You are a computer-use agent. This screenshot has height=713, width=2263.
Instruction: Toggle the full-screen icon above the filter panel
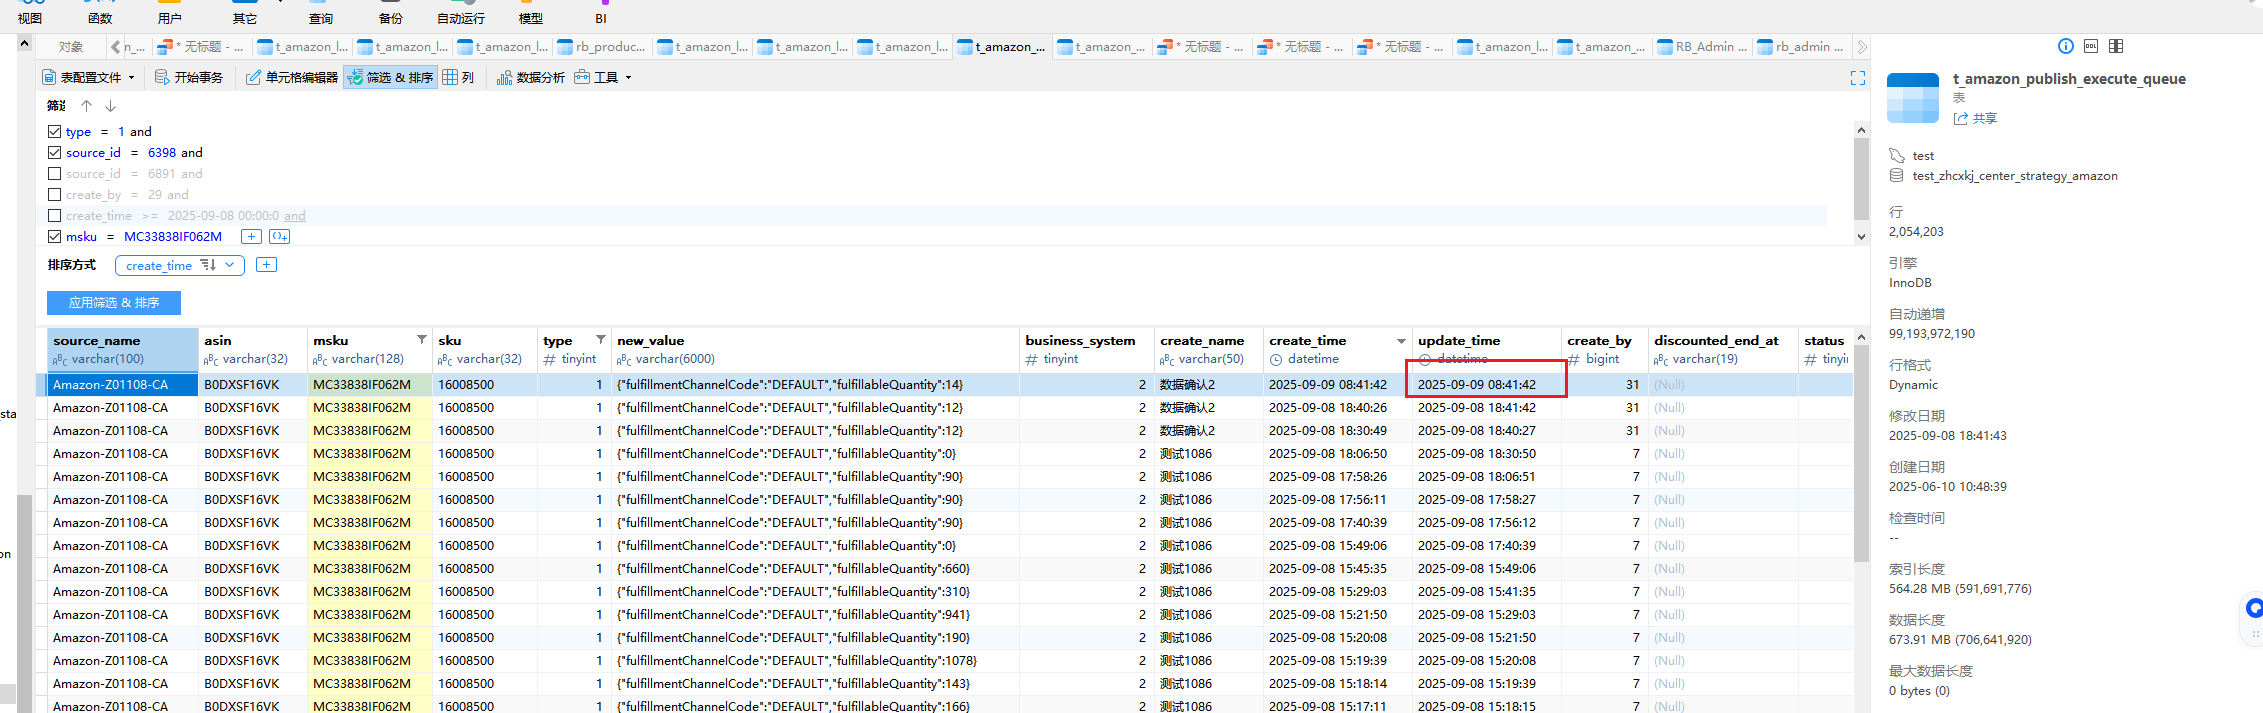pyautogui.click(x=1858, y=78)
